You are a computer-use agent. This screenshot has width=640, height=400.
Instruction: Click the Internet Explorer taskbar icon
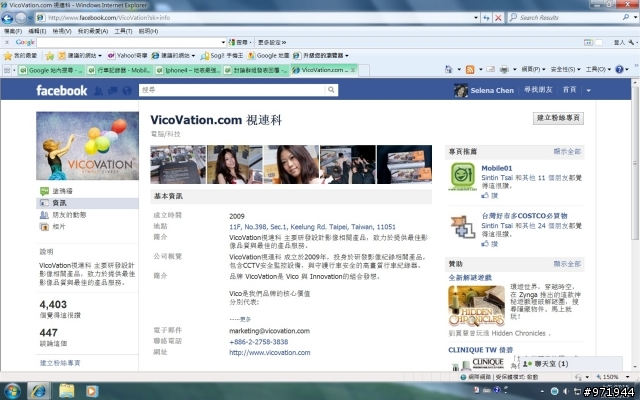tap(38, 391)
